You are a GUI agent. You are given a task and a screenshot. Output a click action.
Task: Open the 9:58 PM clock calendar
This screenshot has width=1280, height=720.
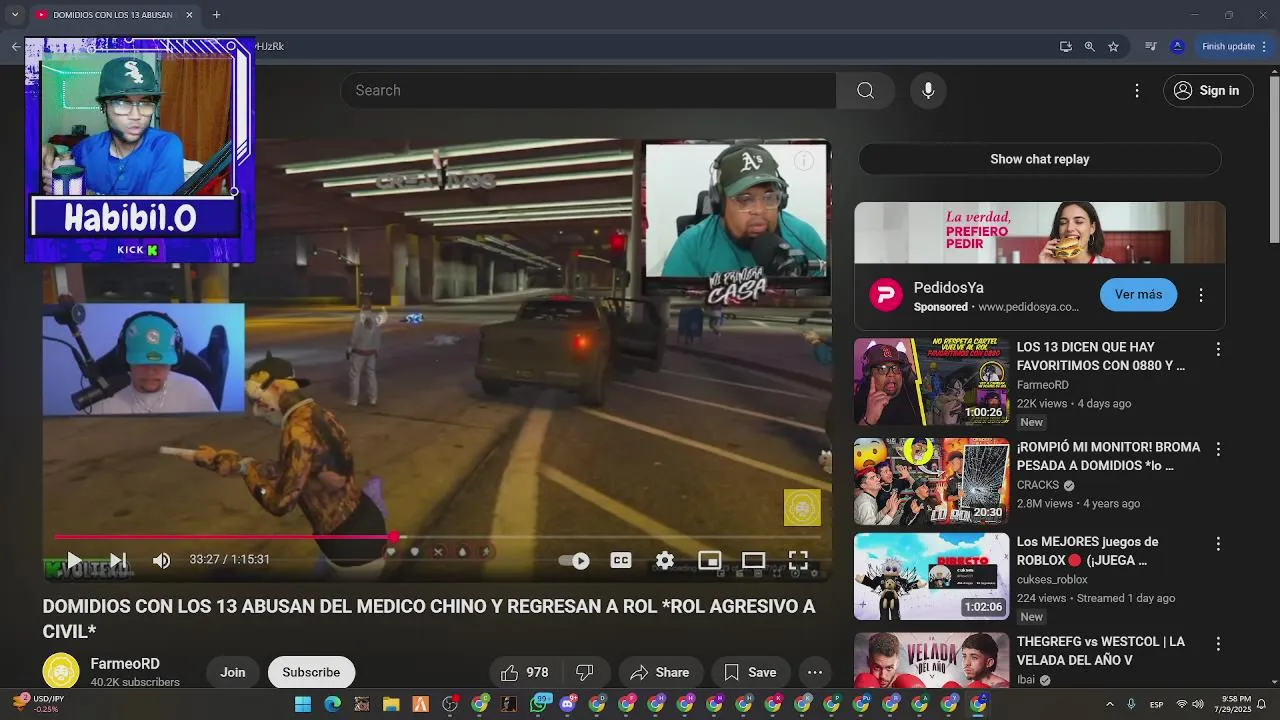pos(1233,704)
